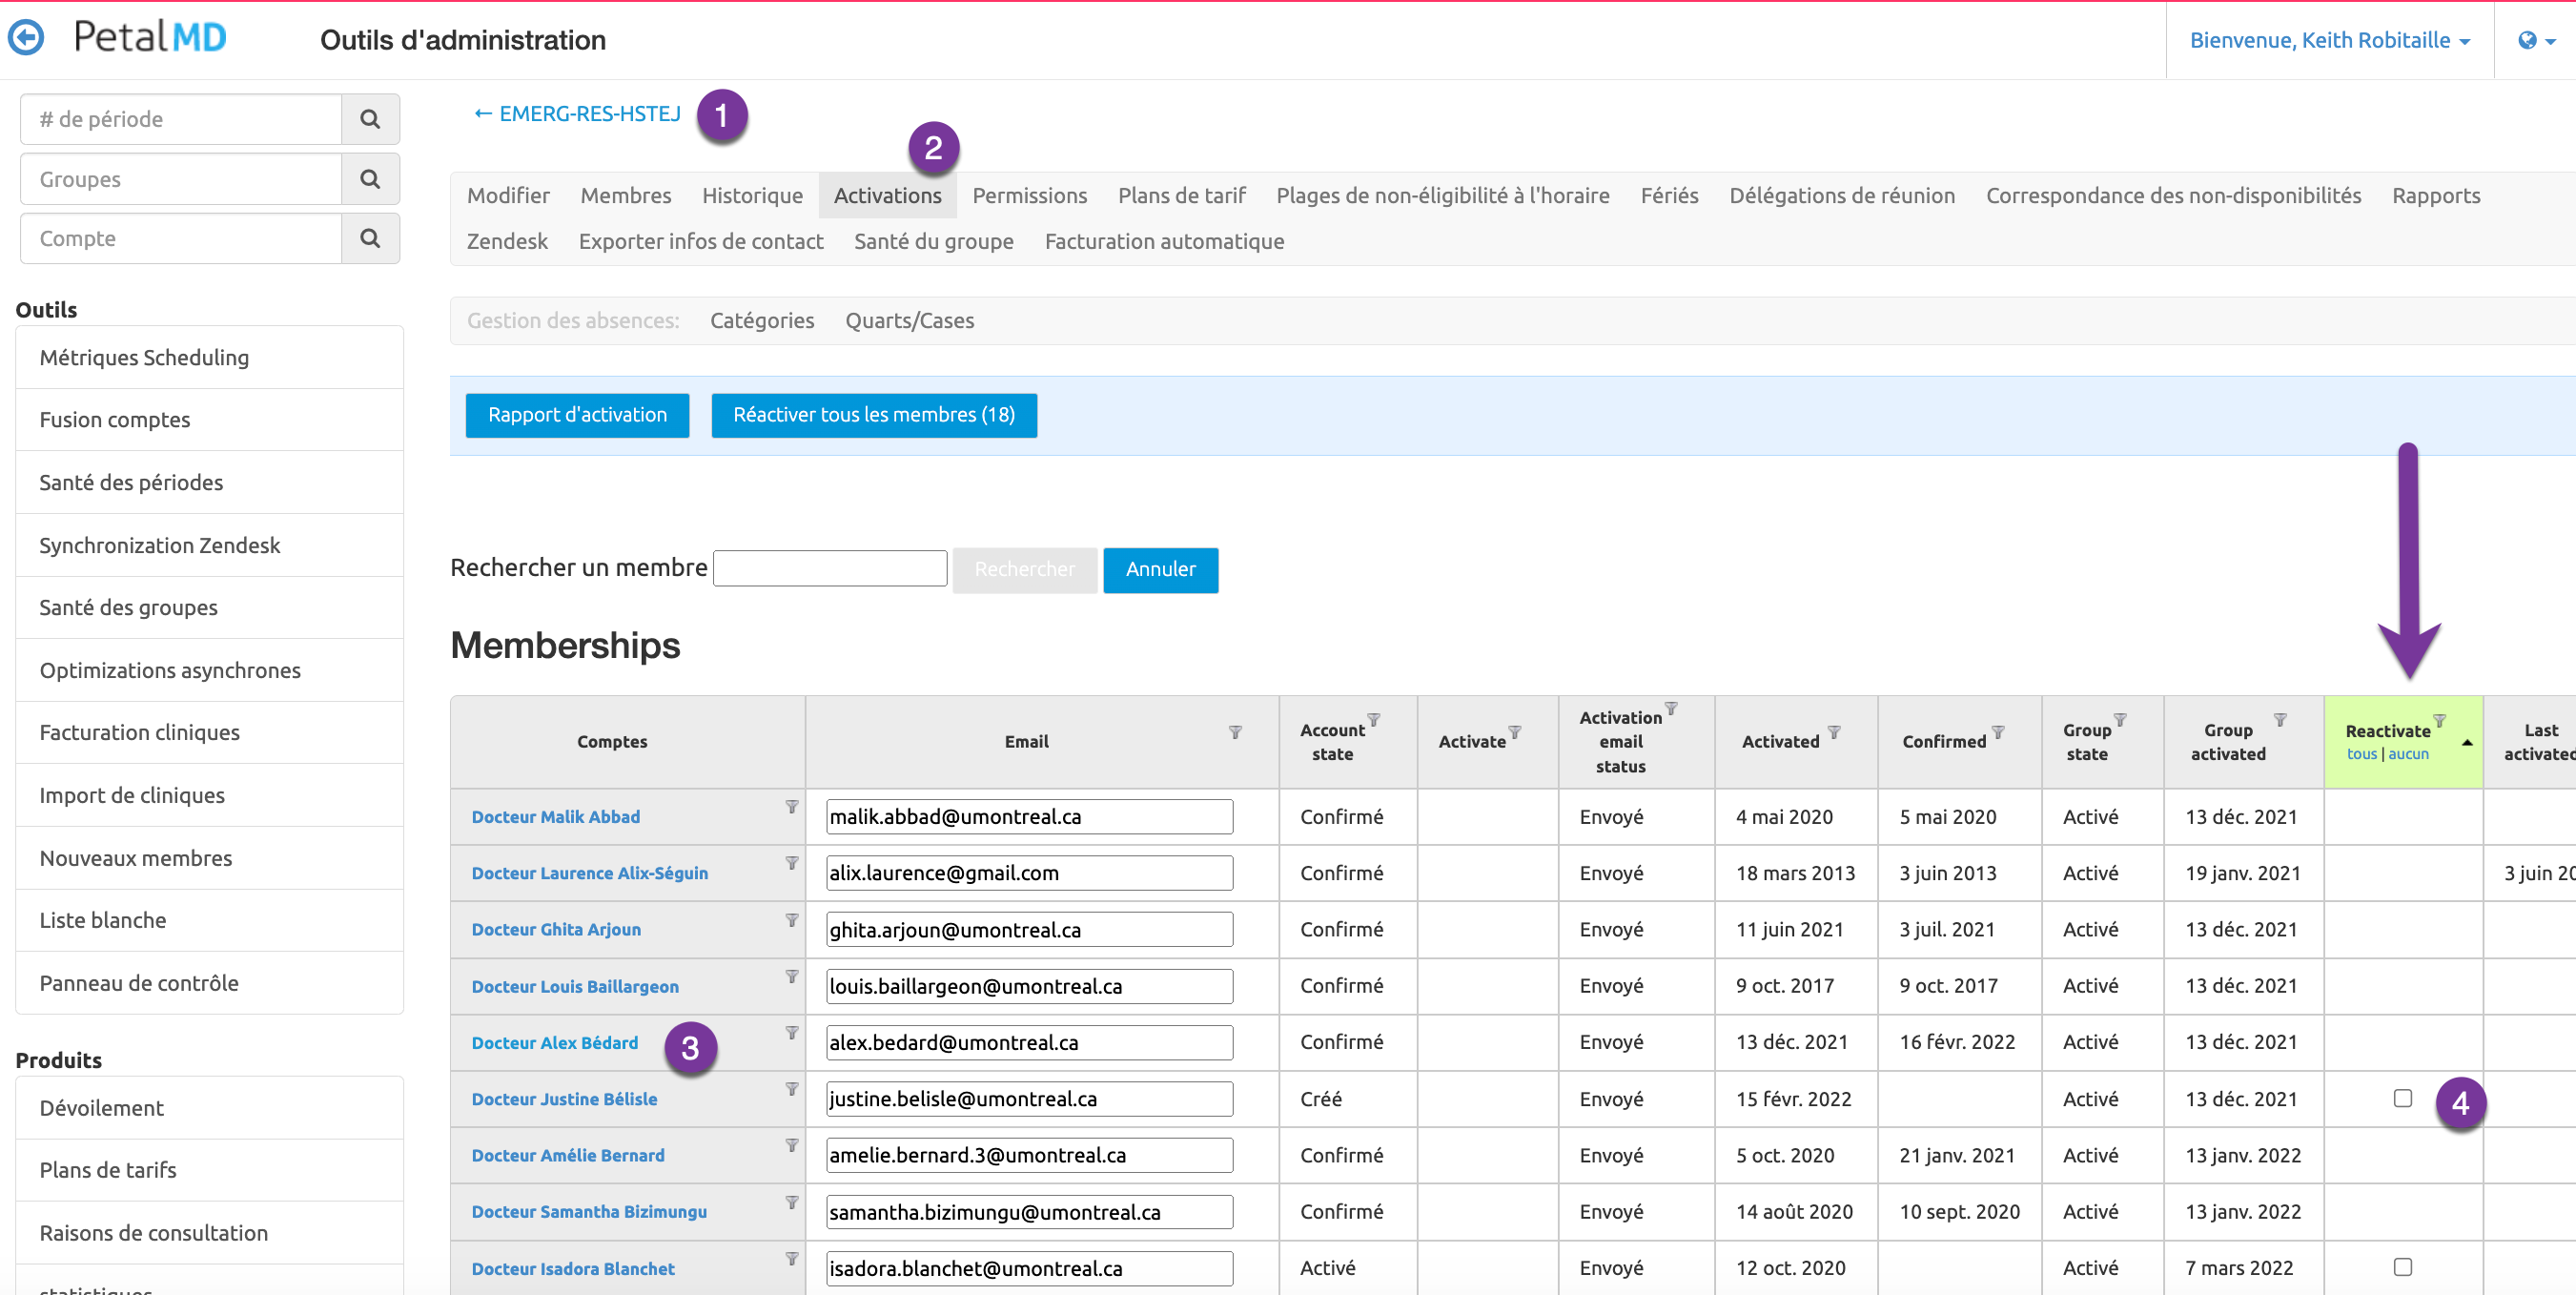
Task: Select 'aucun' link under Reactivate header
Action: (x=2408, y=754)
